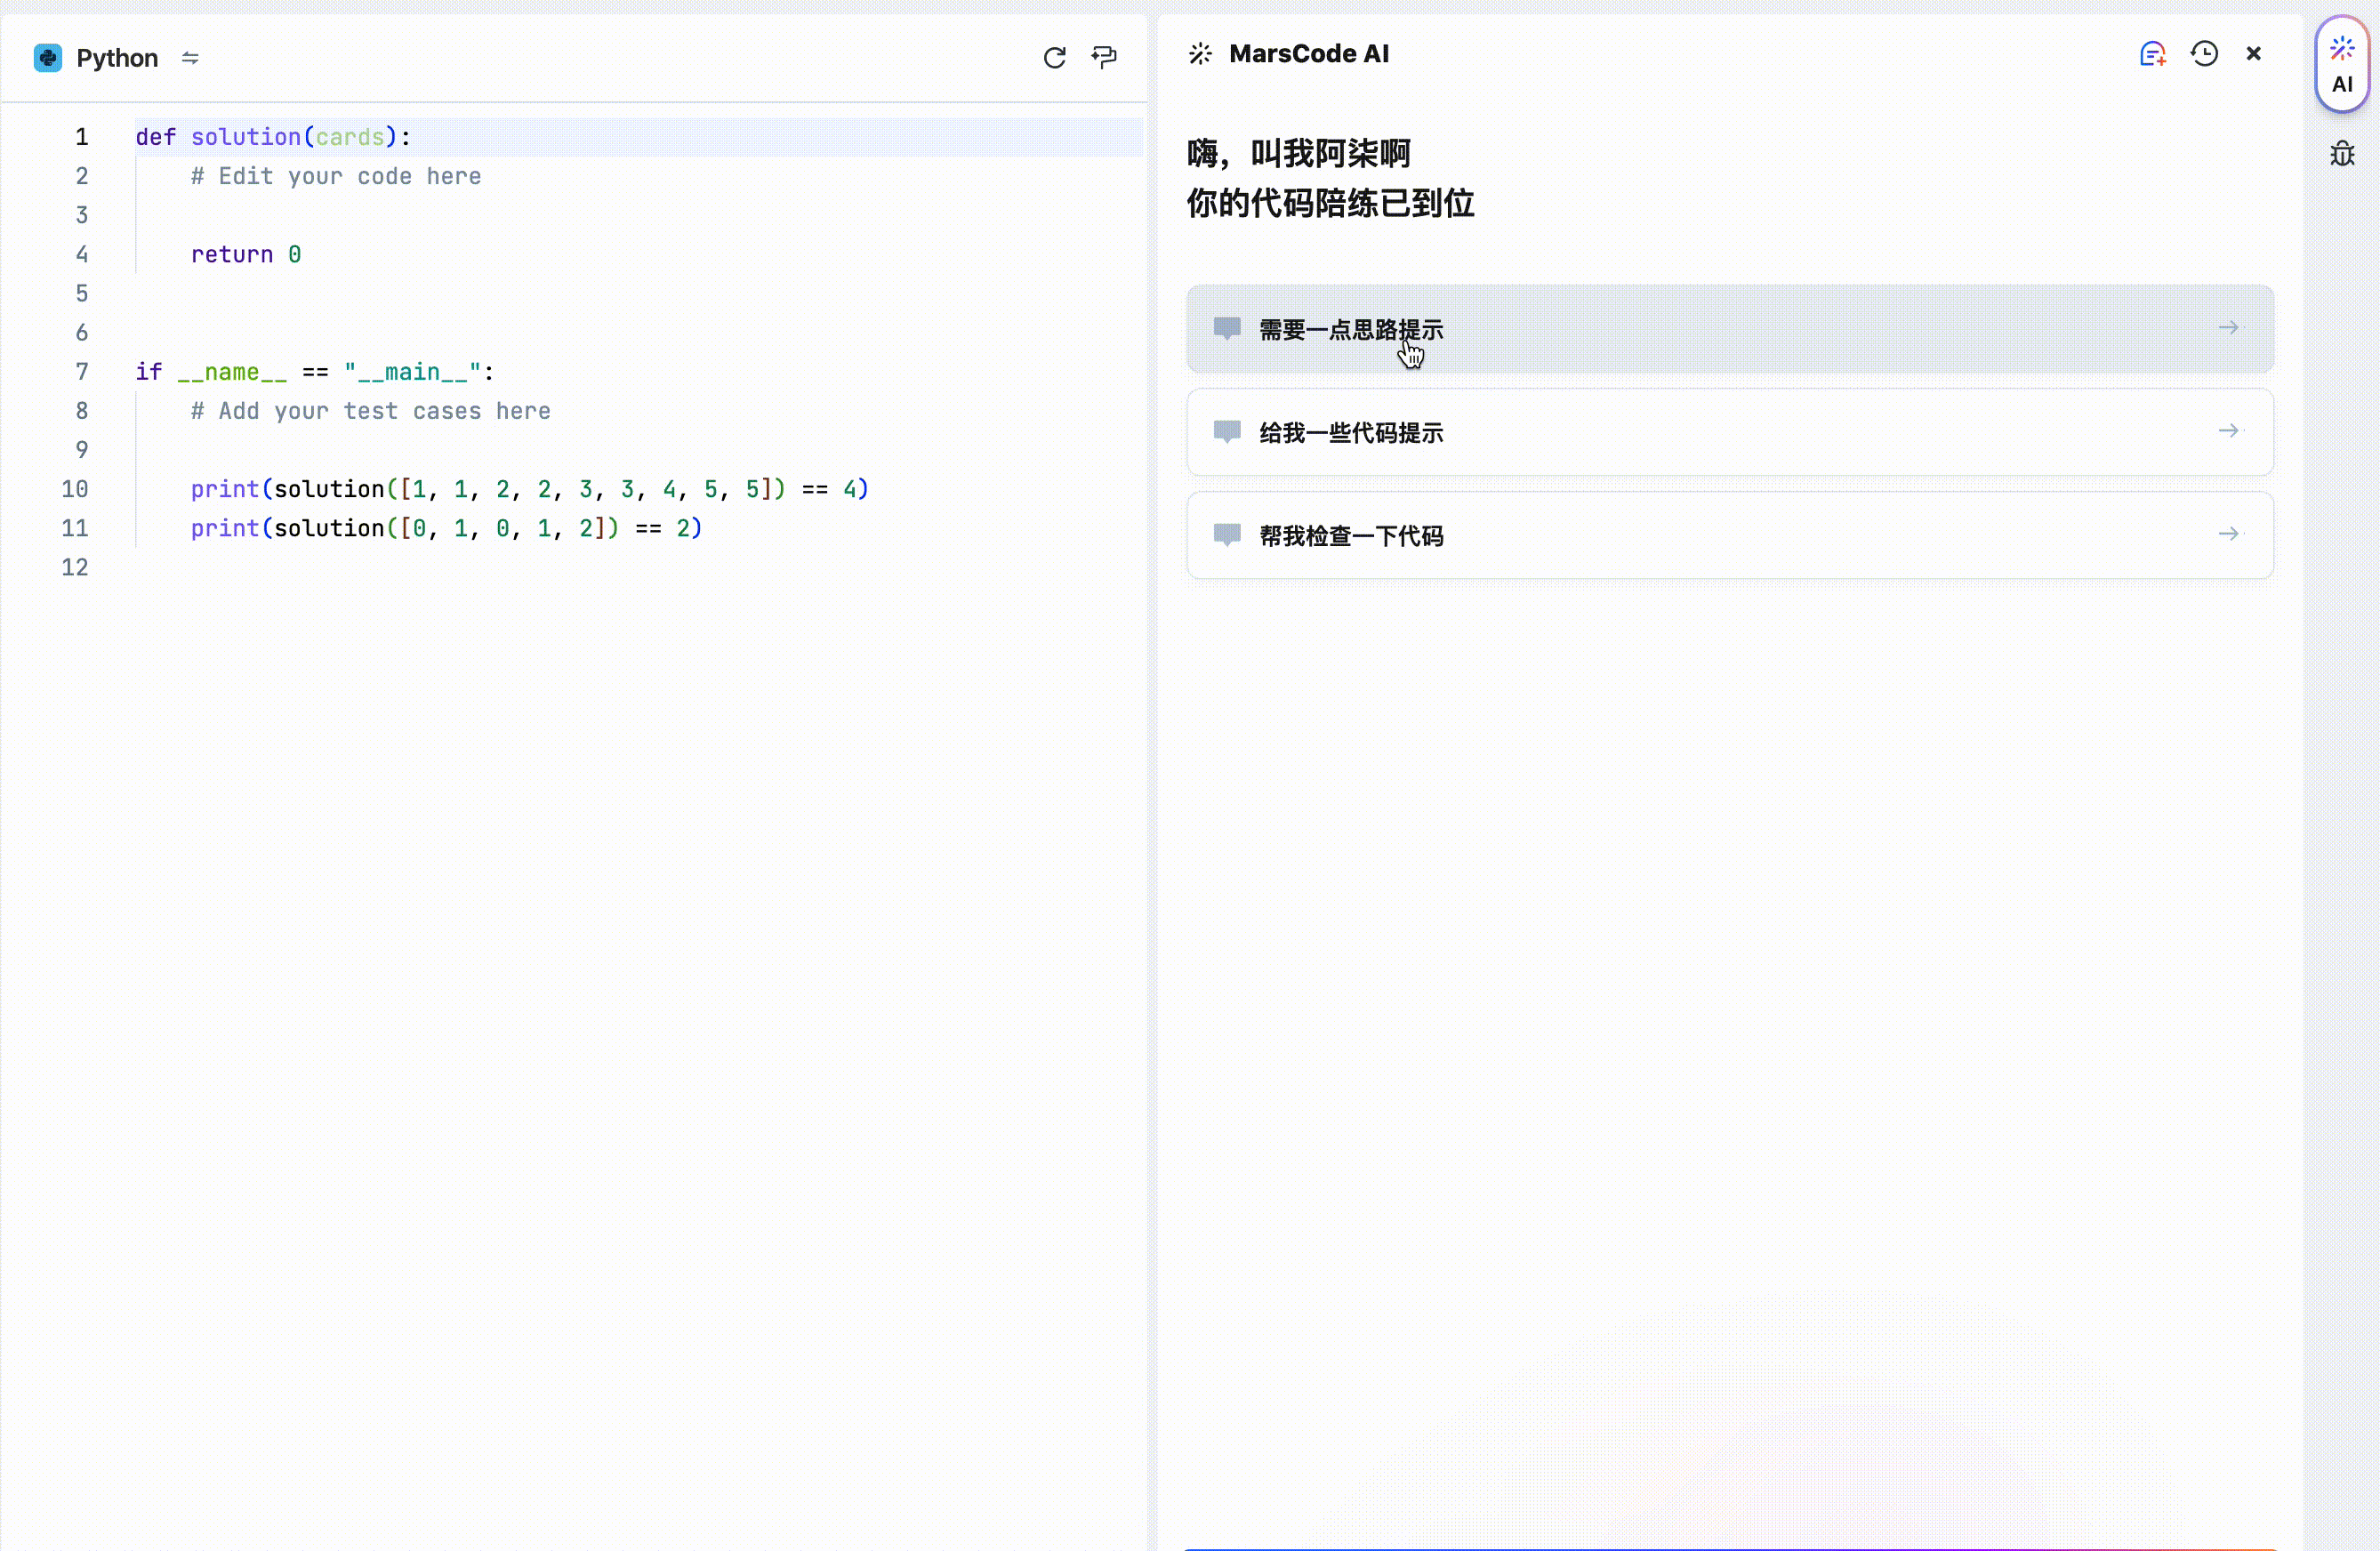Screen dimensions: 2380x1551
Task: Place cursor on the return 0 line
Action: (x=246, y=254)
